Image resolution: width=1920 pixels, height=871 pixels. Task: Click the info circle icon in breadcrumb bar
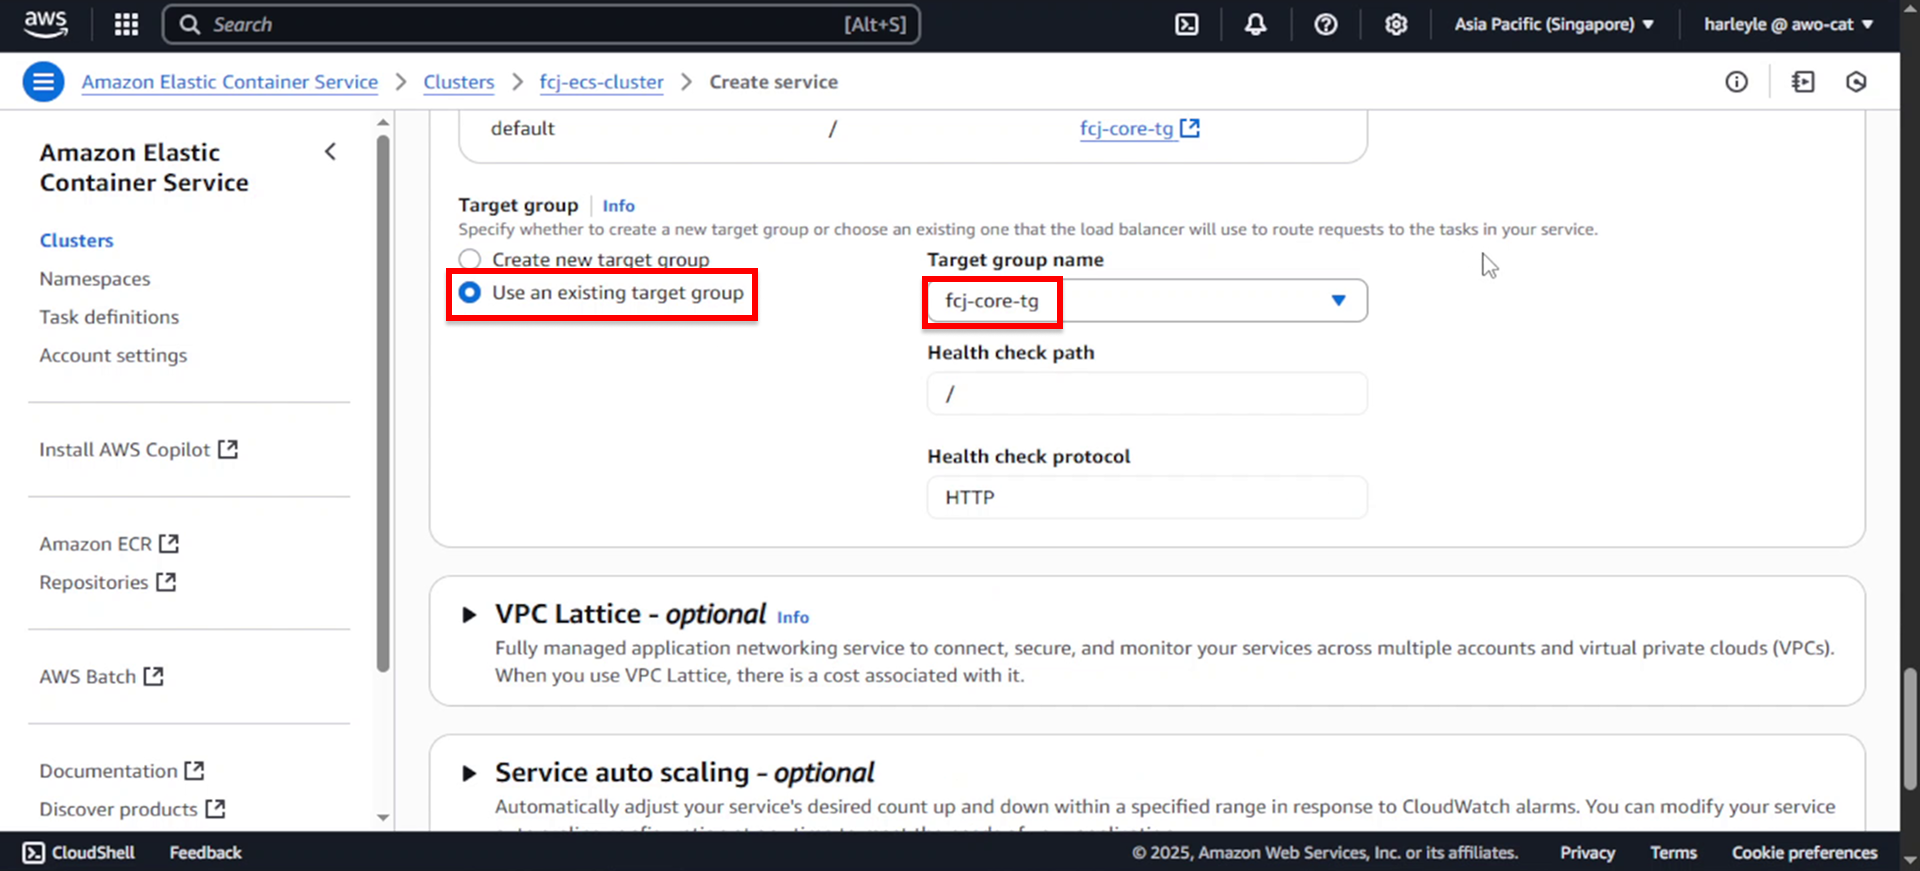click(x=1736, y=82)
